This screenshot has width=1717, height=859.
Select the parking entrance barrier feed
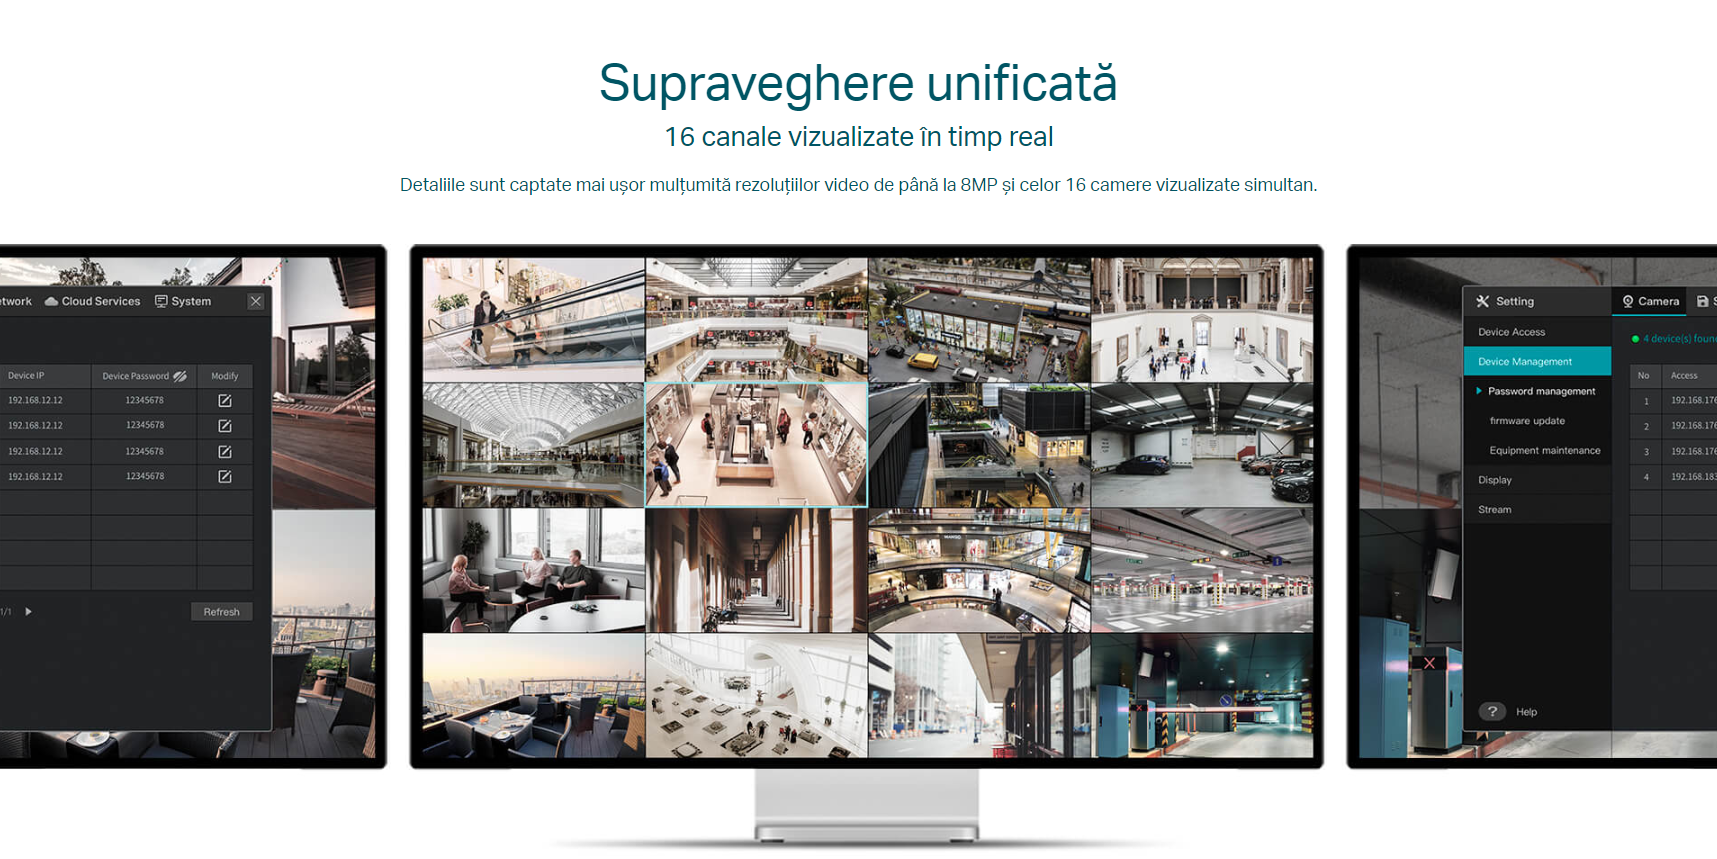pos(1202,695)
